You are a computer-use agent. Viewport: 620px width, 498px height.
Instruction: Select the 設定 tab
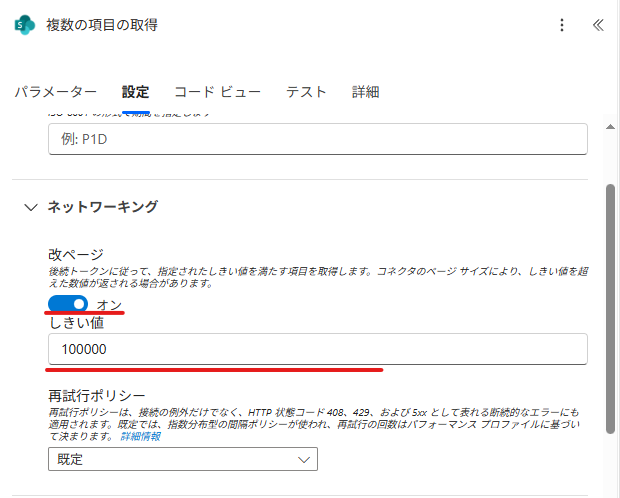pos(135,92)
